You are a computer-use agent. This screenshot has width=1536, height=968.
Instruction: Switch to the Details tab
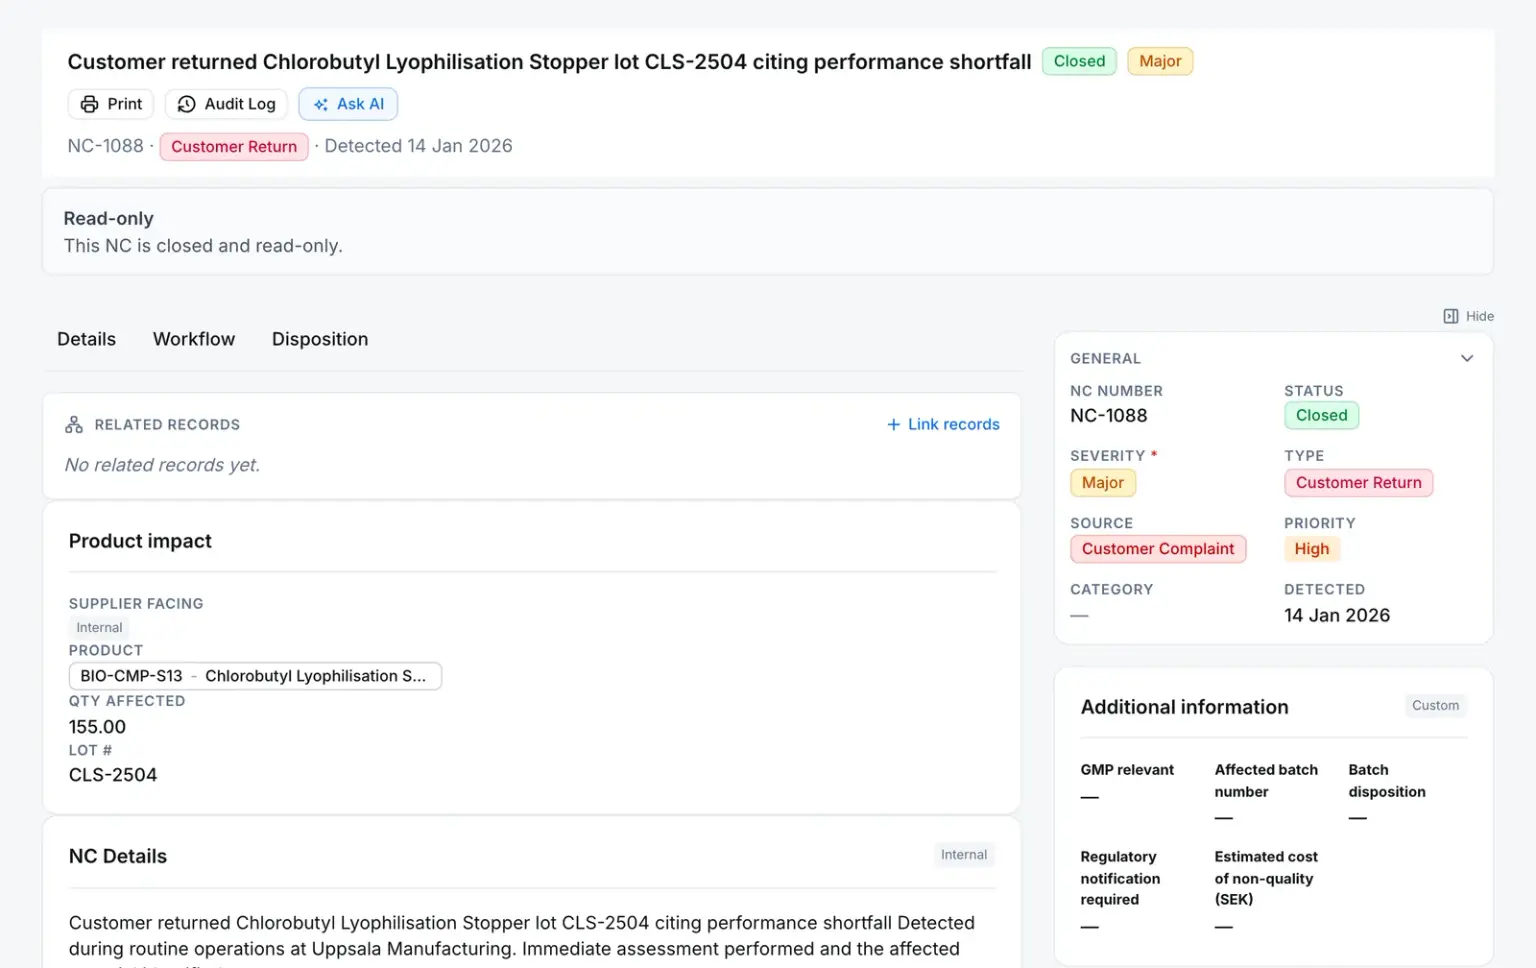click(86, 339)
